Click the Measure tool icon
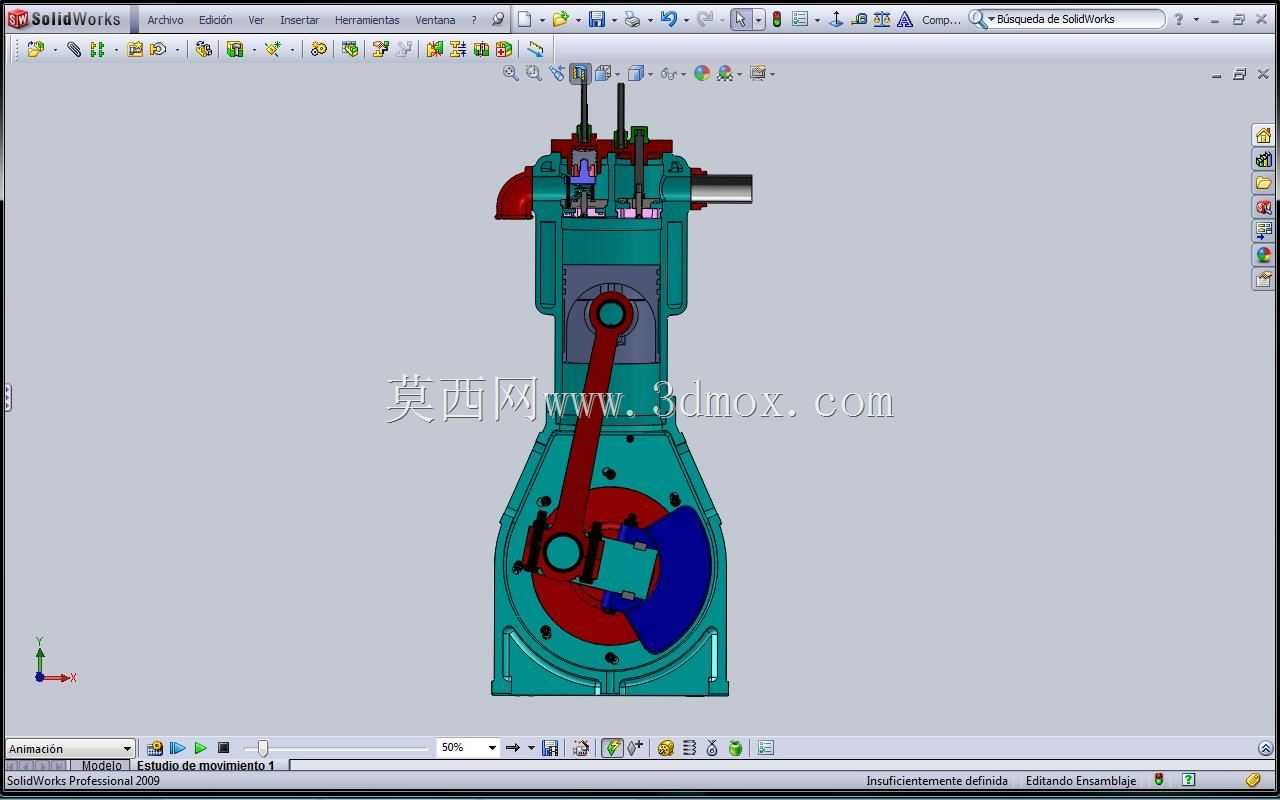The height and width of the screenshot is (800, 1280). coord(859,19)
